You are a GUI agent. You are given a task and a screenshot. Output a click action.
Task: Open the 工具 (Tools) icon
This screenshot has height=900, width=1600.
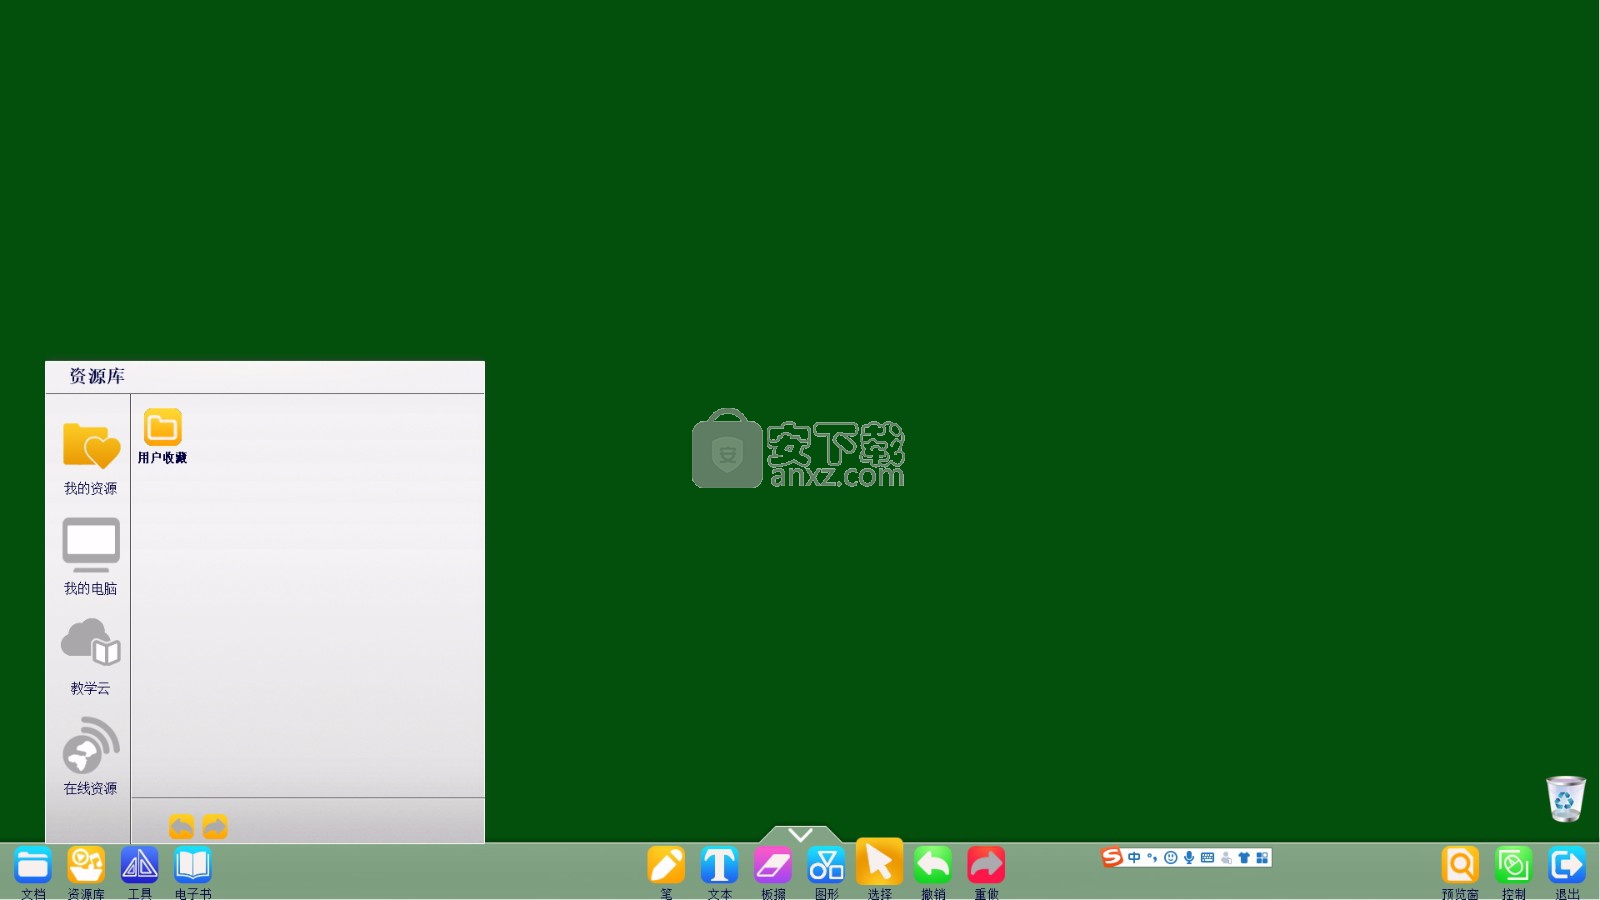pos(139,866)
